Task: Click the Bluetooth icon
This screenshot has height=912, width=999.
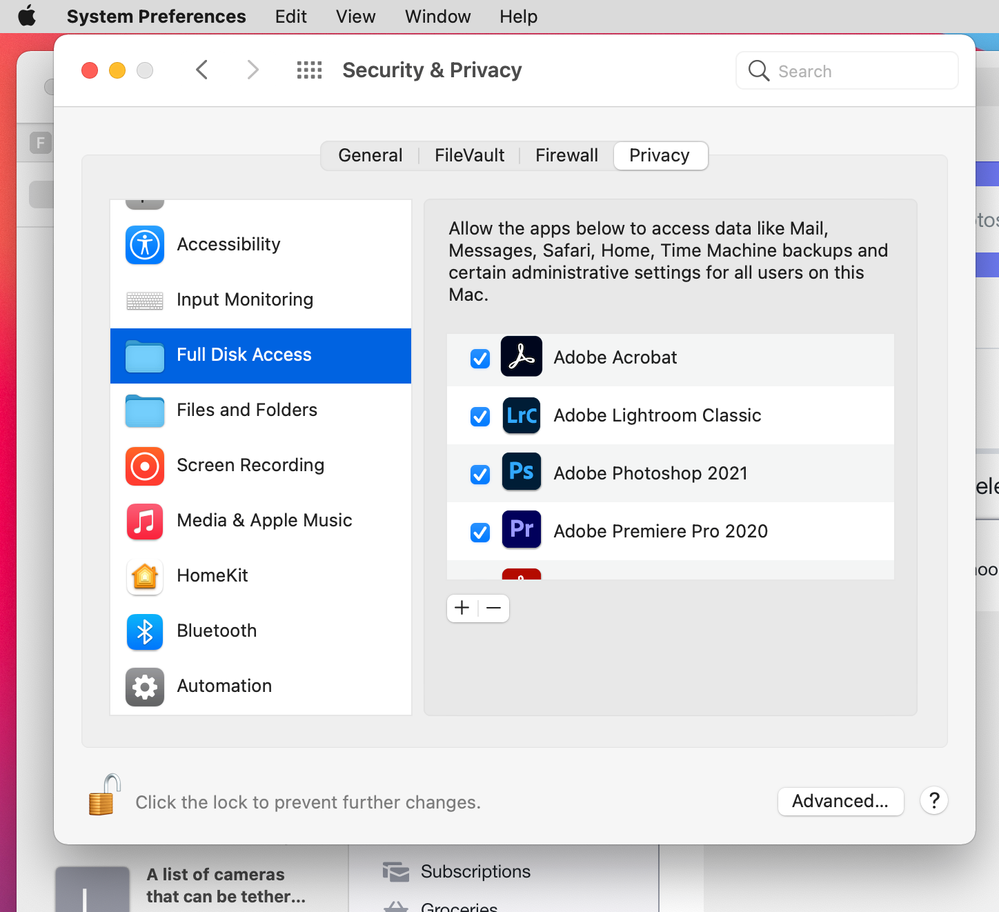Action: pyautogui.click(x=145, y=632)
